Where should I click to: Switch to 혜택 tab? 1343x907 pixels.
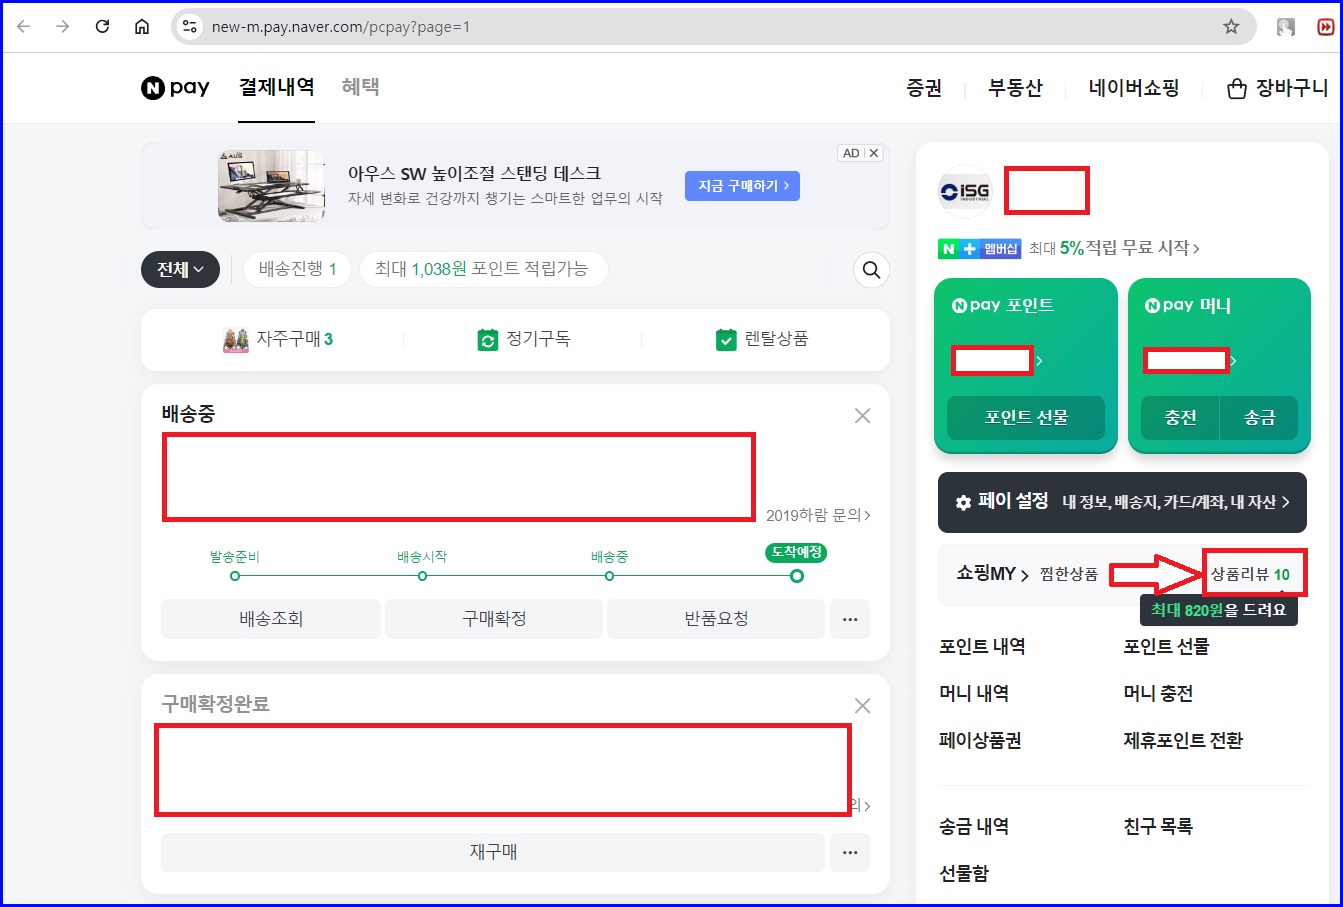point(361,88)
